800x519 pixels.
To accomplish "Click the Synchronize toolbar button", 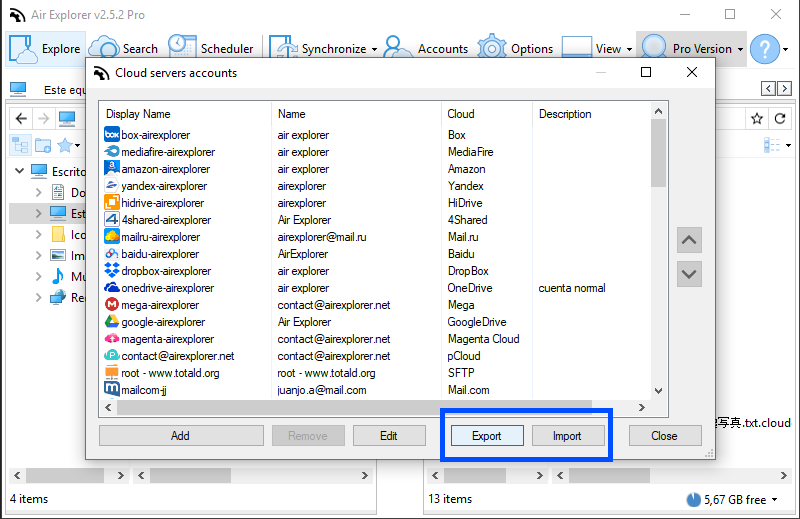I will click(318, 48).
